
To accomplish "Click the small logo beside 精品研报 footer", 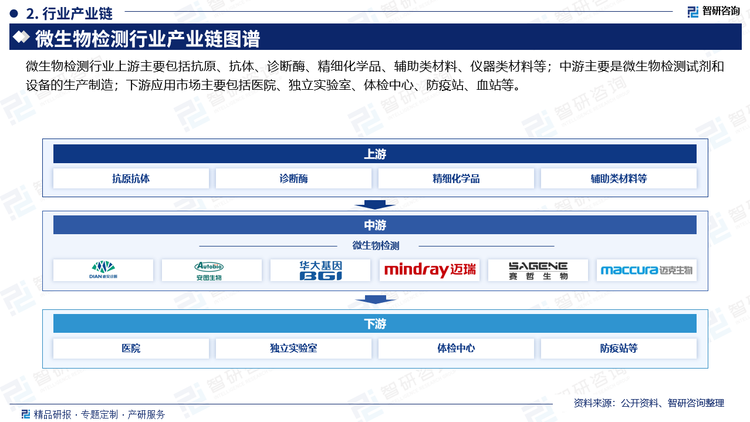I will click(26, 414).
